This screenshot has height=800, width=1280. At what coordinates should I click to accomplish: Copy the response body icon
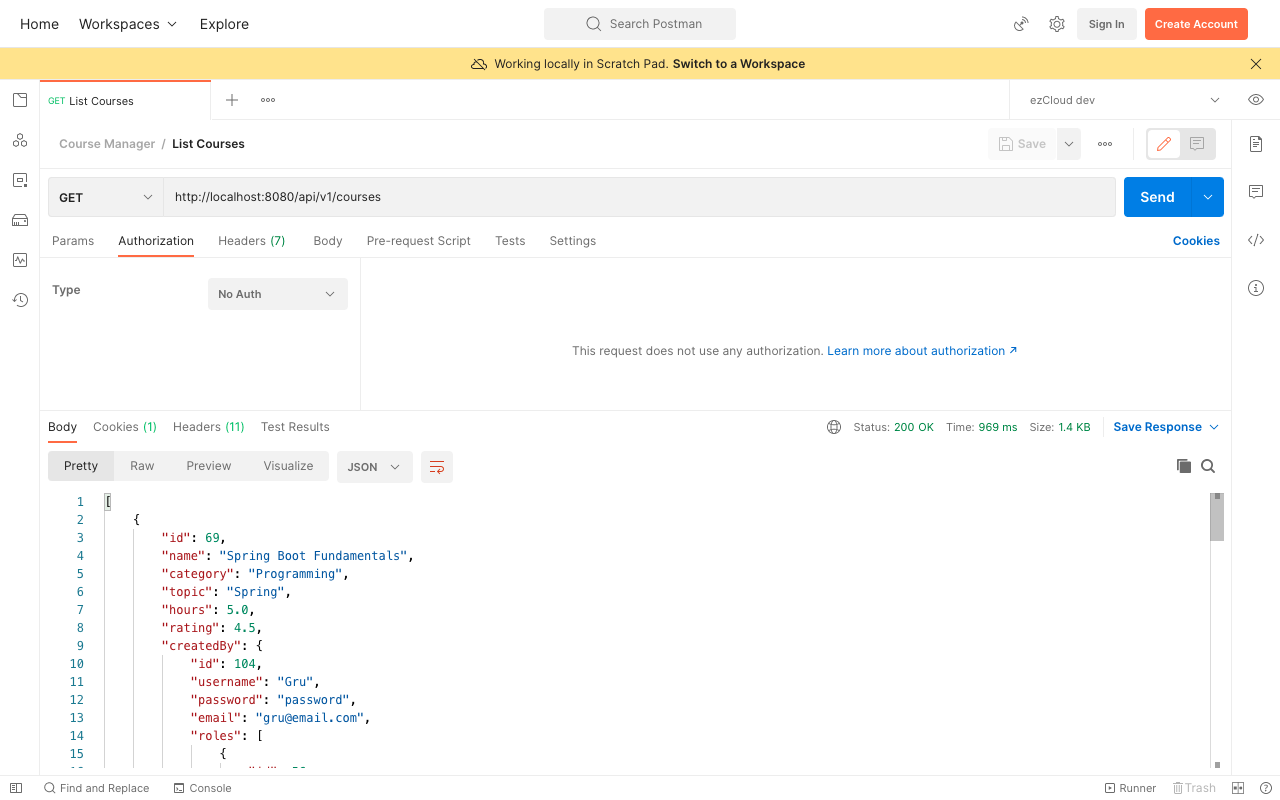[1184, 466]
